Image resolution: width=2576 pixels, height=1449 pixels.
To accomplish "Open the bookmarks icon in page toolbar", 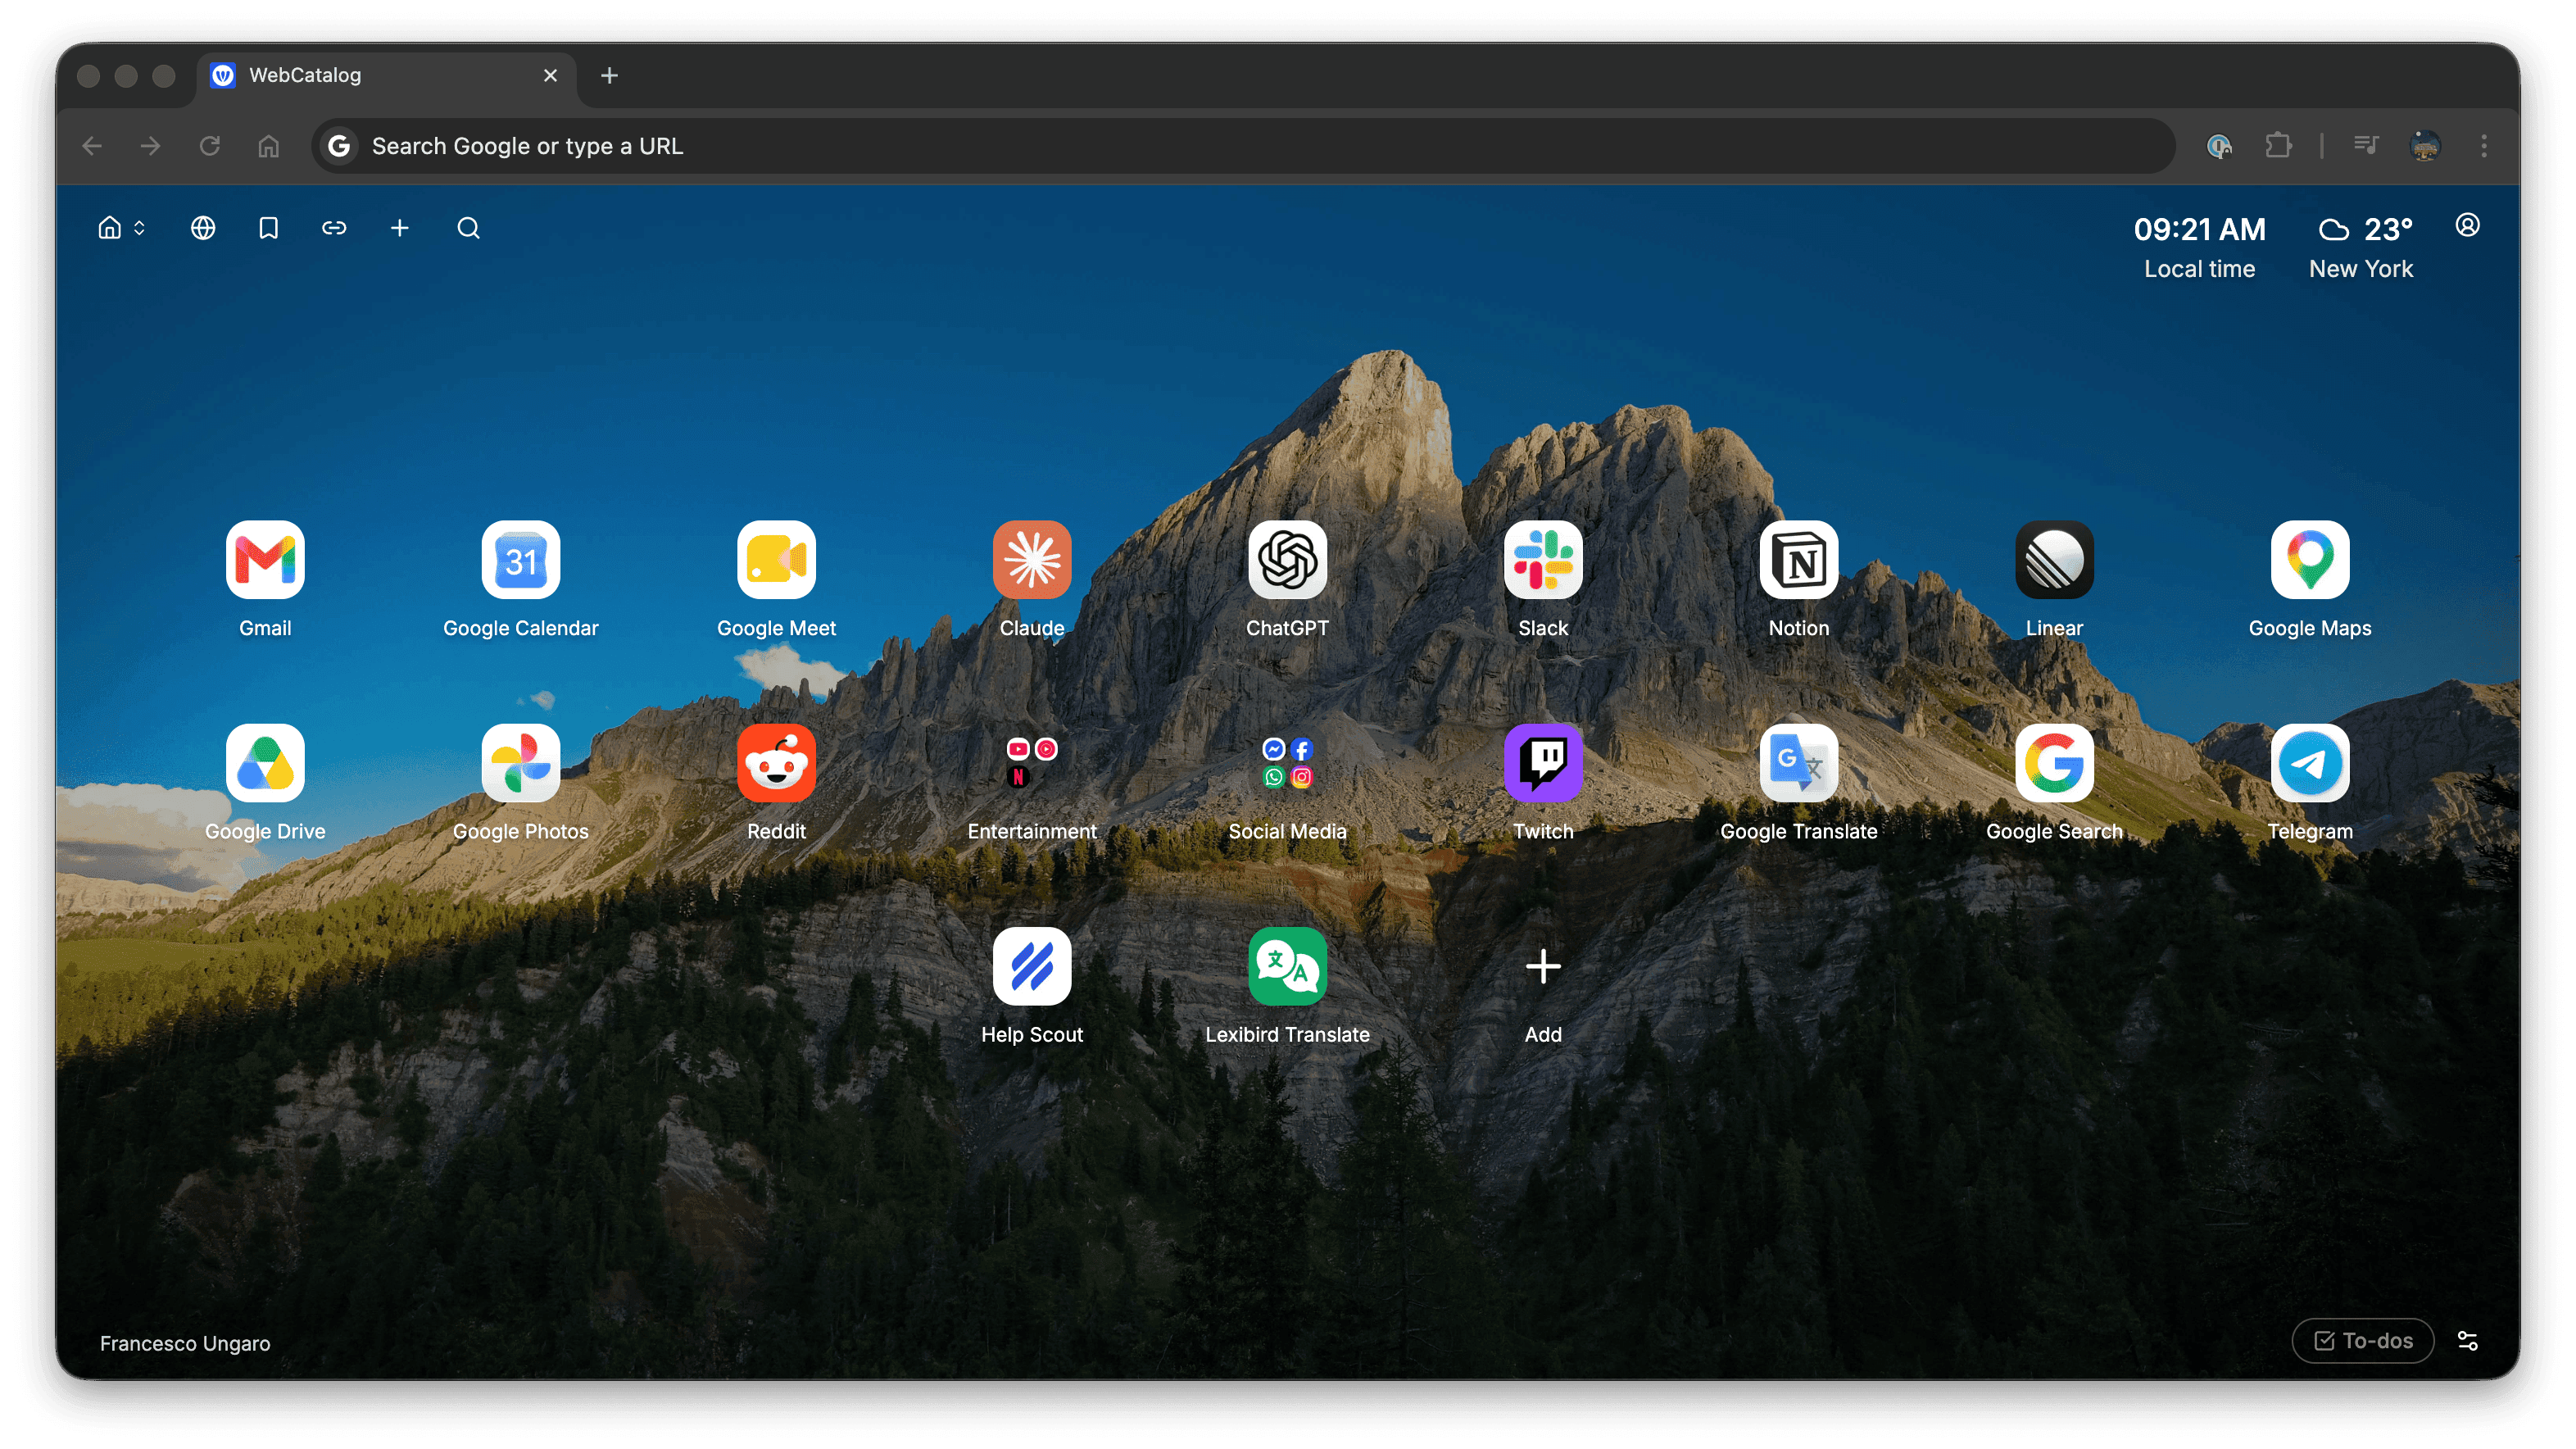I will (x=268, y=228).
